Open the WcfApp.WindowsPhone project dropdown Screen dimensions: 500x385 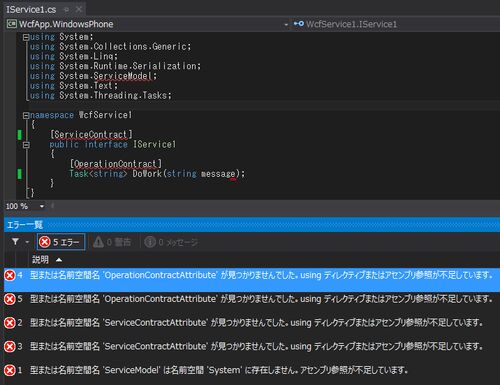[286, 24]
